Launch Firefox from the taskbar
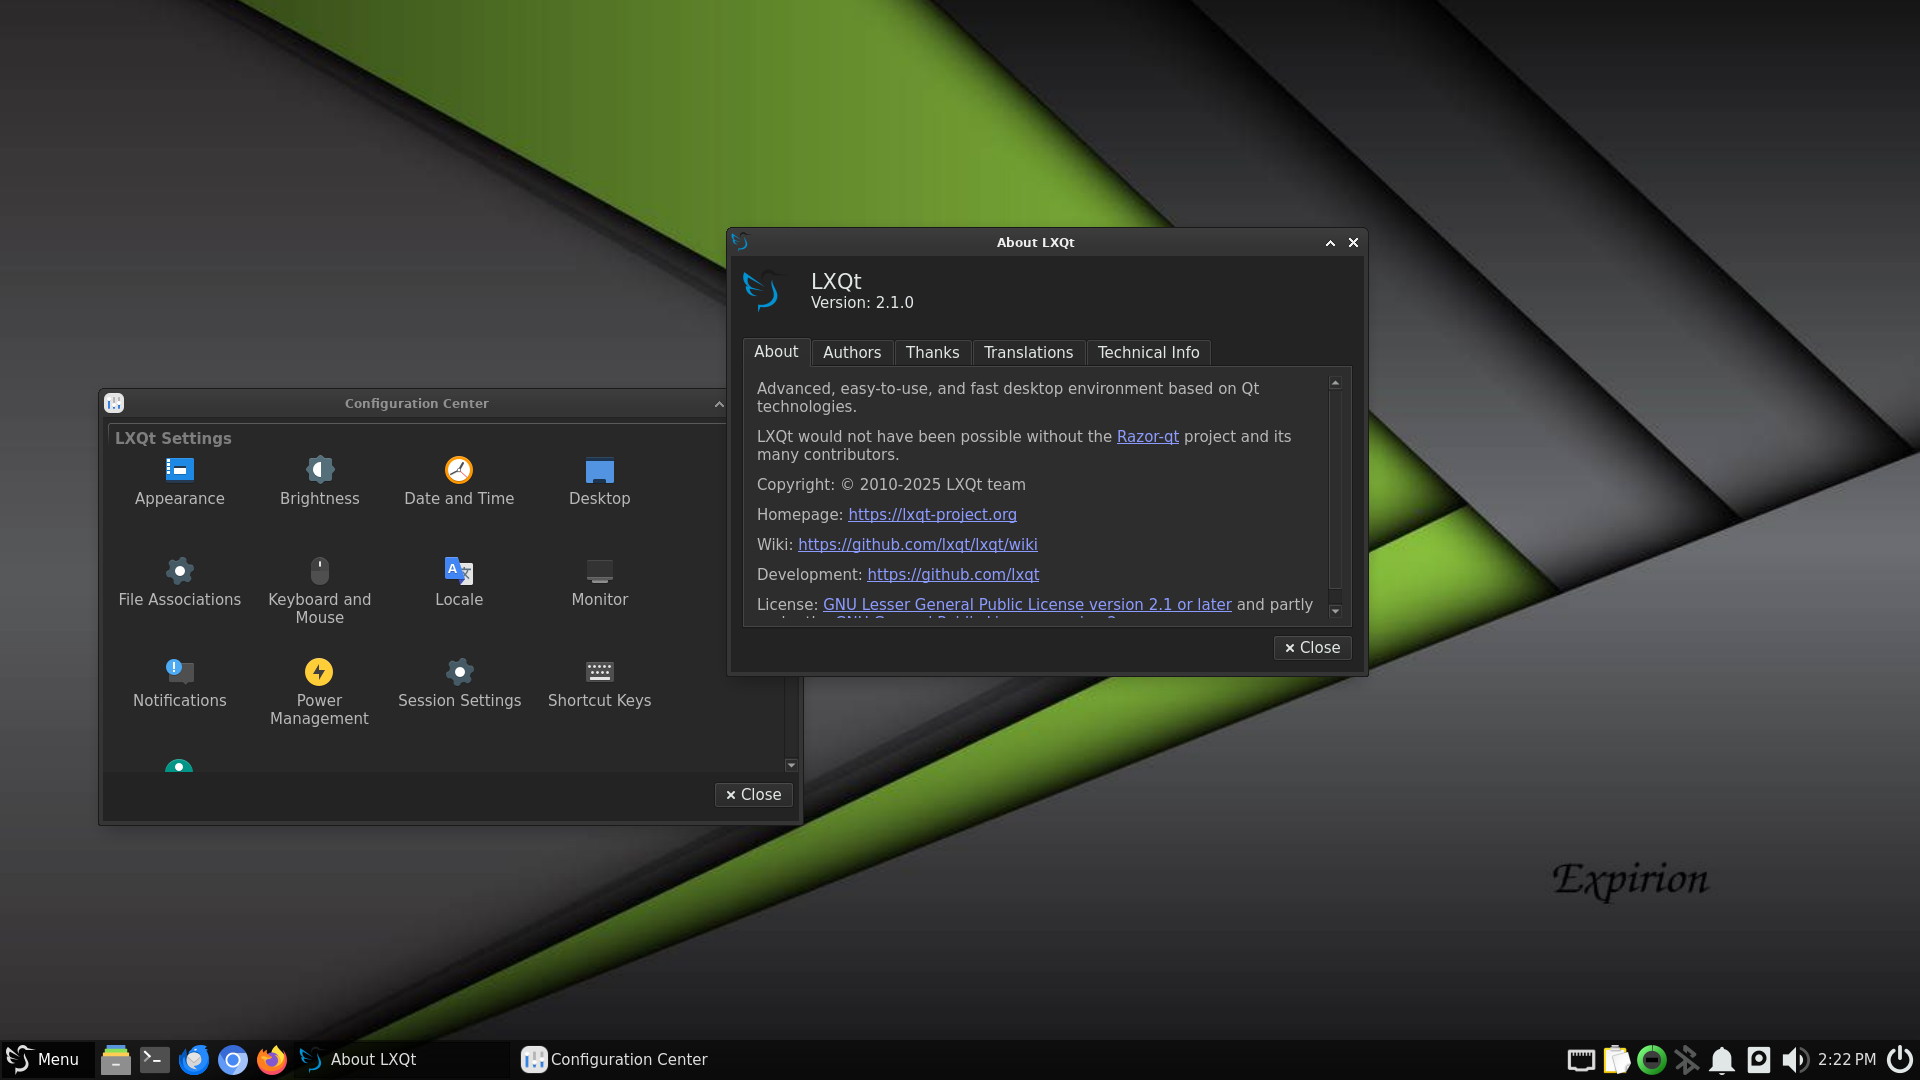 click(x=272, y=1059)
